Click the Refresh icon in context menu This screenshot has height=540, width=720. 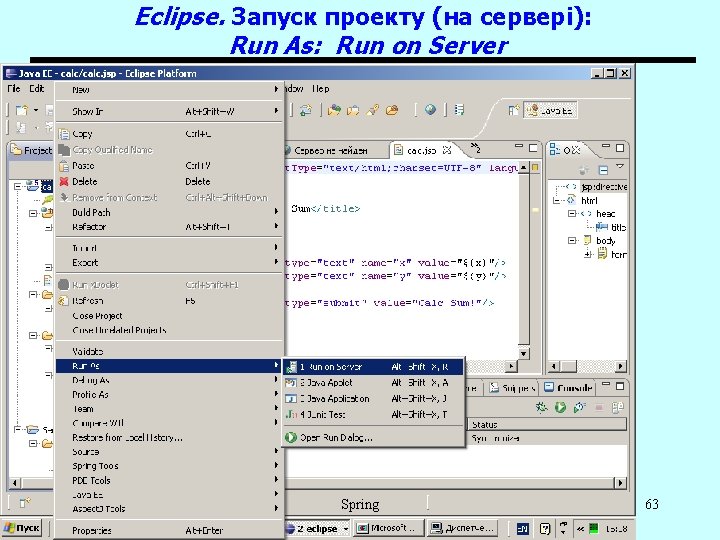pyautogui.click(x=63, y=301)
